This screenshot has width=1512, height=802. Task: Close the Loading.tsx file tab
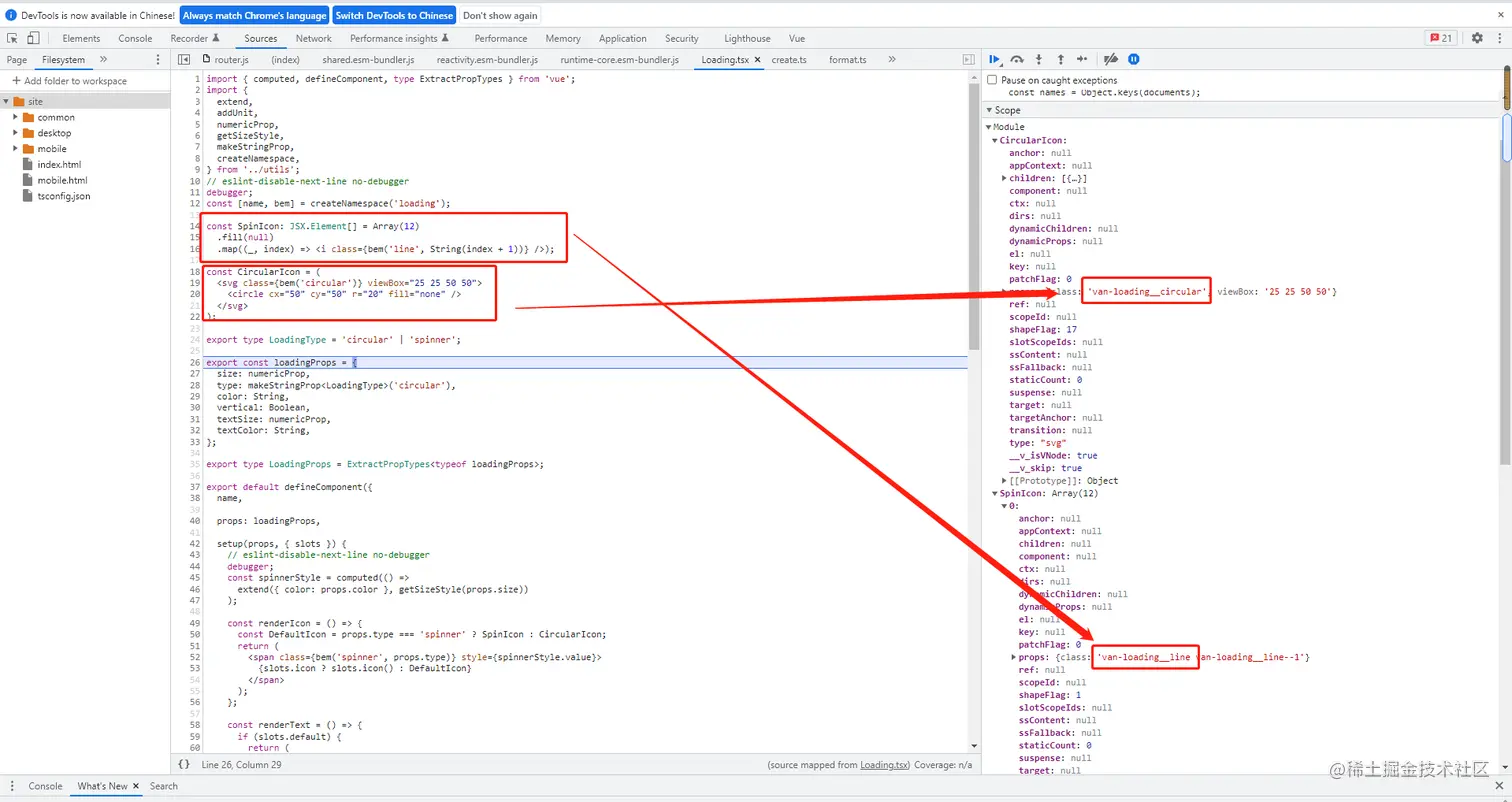(757, 60)
